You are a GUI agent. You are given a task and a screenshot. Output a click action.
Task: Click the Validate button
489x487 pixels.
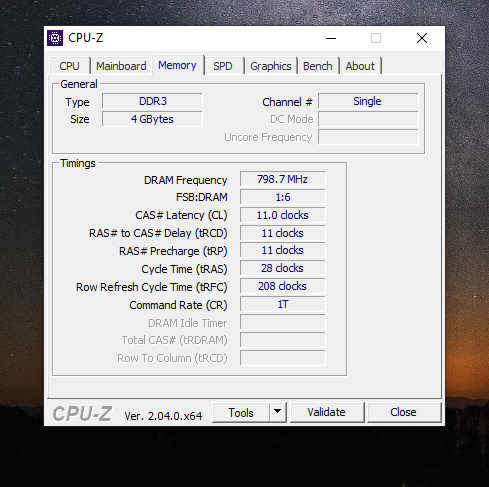[327, 413]
